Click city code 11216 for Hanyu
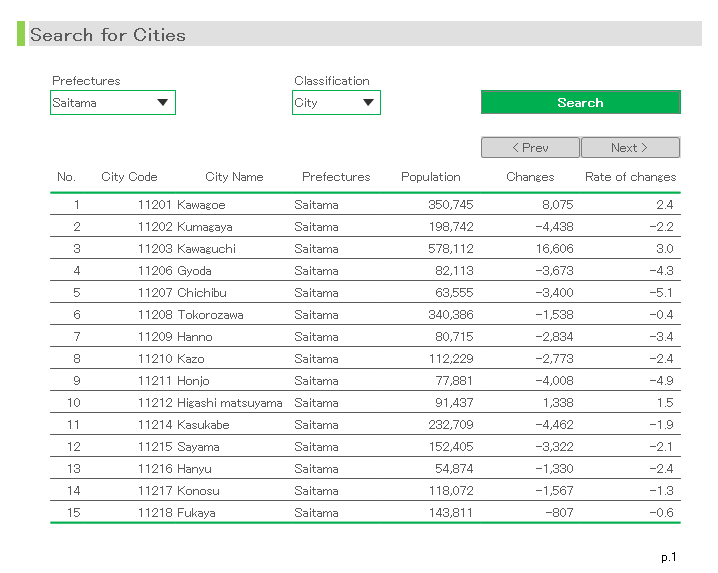The image size is (718, 573). pyautogui.click(x=155, y=469)
